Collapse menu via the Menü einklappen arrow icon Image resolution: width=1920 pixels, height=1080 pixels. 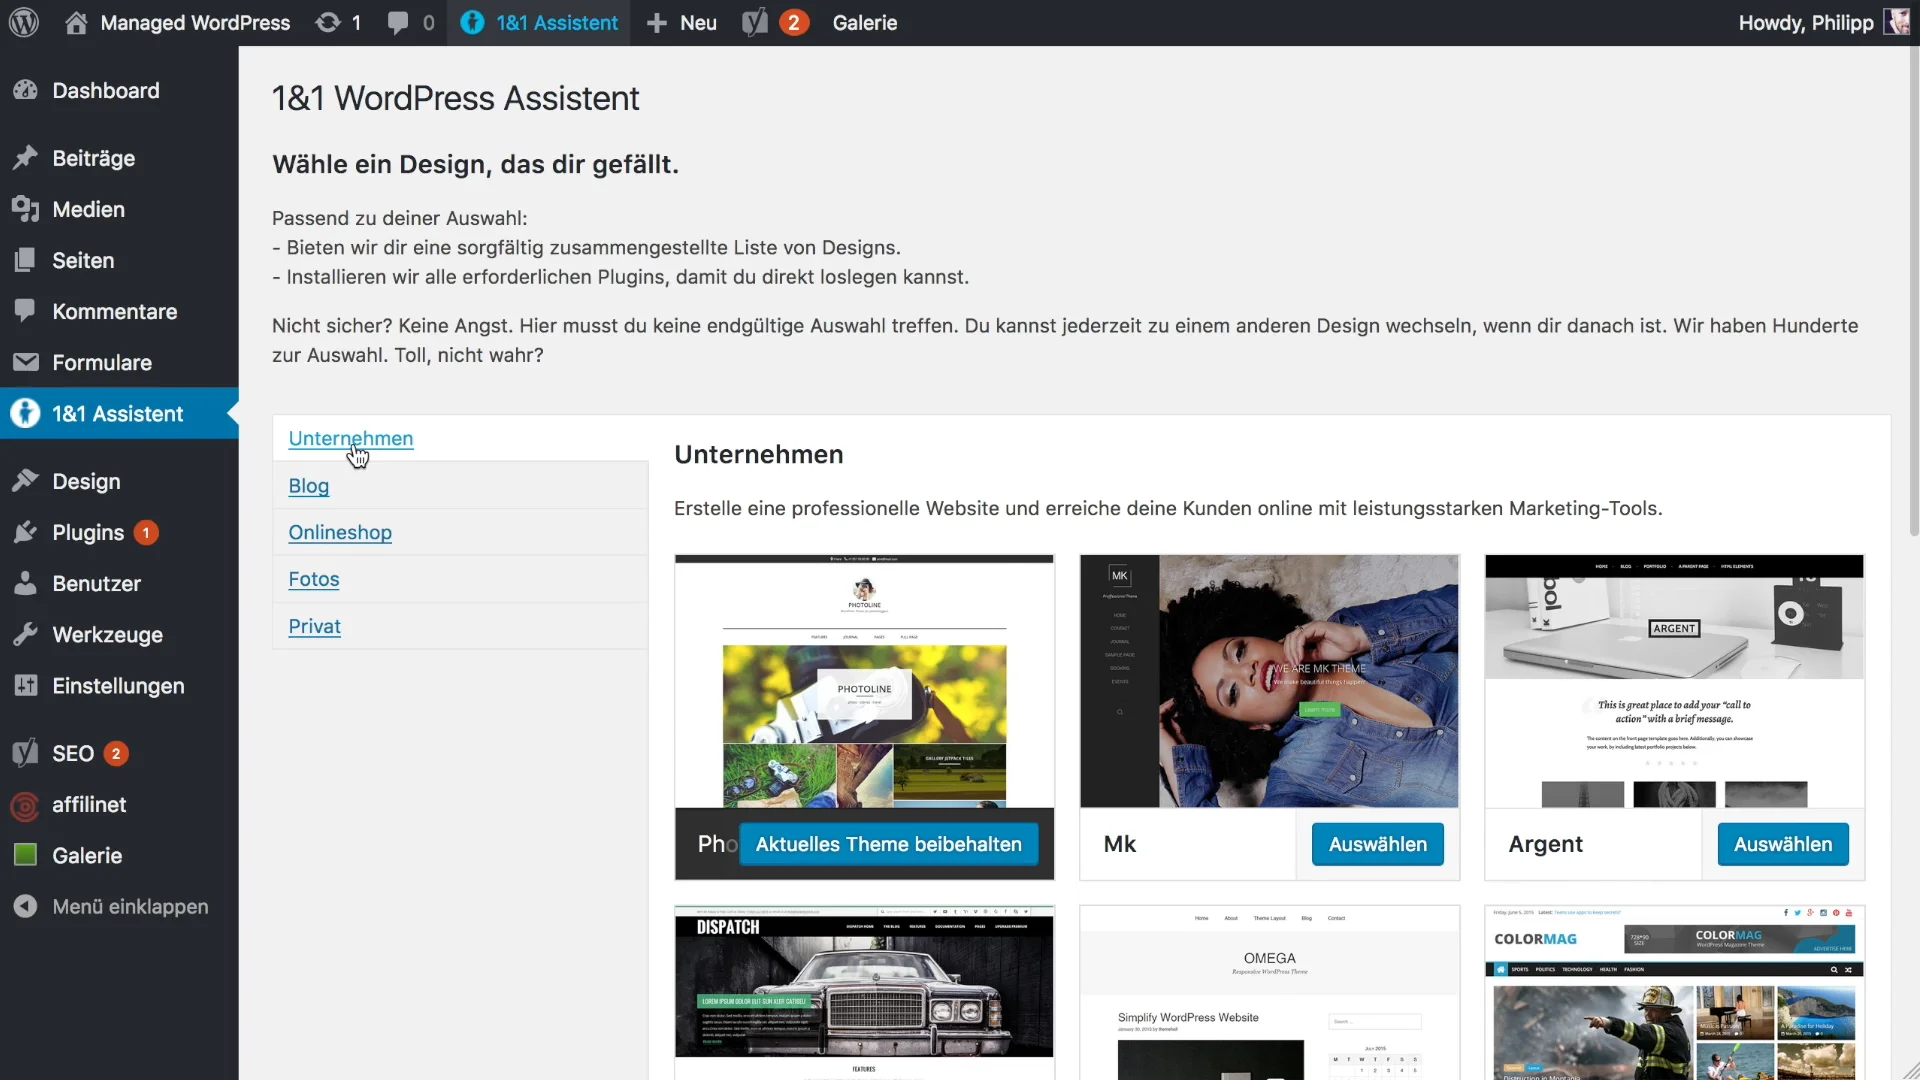click(x=26, y=906)
